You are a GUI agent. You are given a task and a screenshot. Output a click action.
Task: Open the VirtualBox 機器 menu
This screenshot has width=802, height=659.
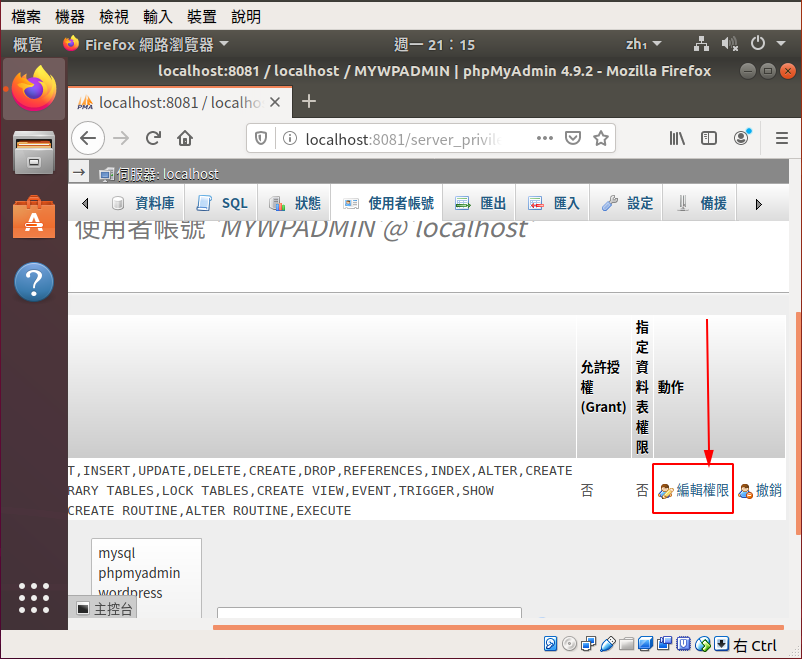point(70,16)
